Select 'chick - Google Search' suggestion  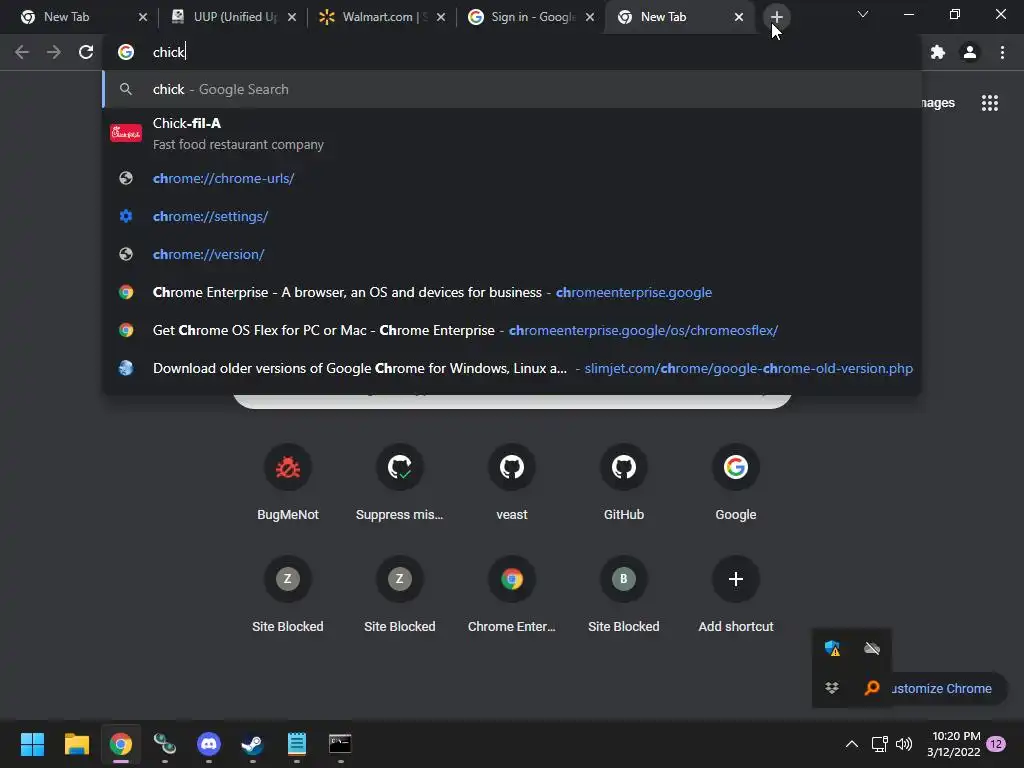pos(512,89)
